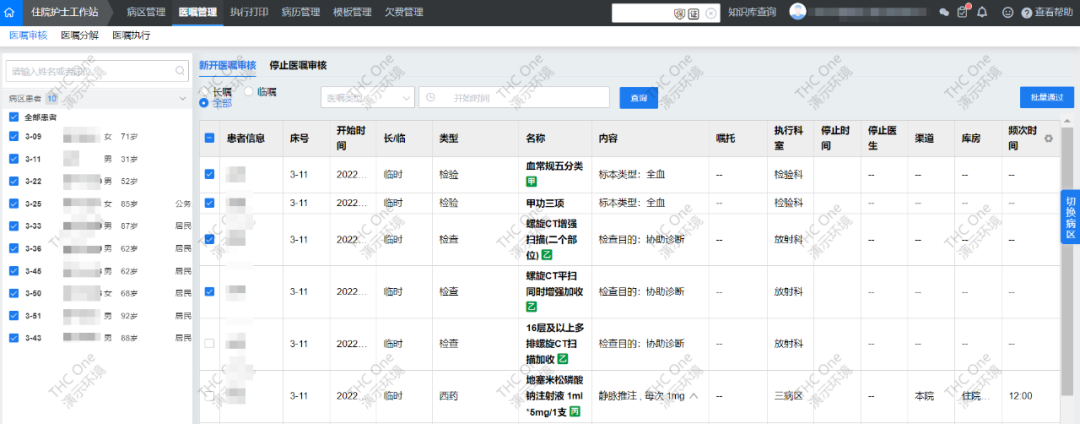Click the 批量通过 button
Image resolution: width=1080 pixels, height=424 pixels.
coord(1046,97)
